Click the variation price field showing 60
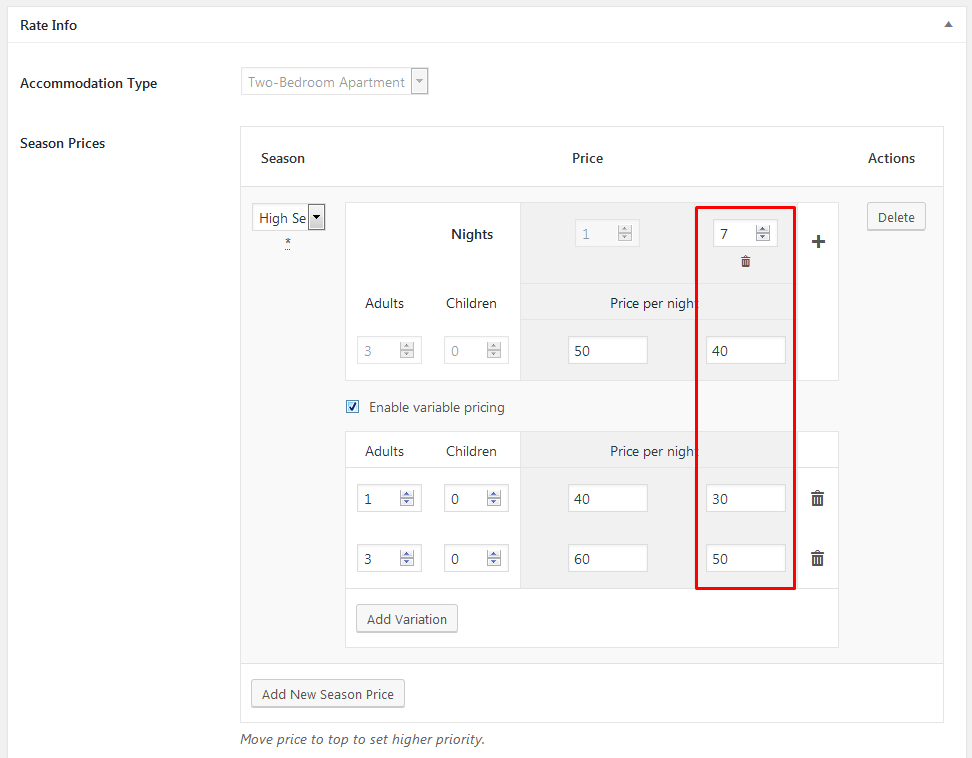 coord(607,559)
